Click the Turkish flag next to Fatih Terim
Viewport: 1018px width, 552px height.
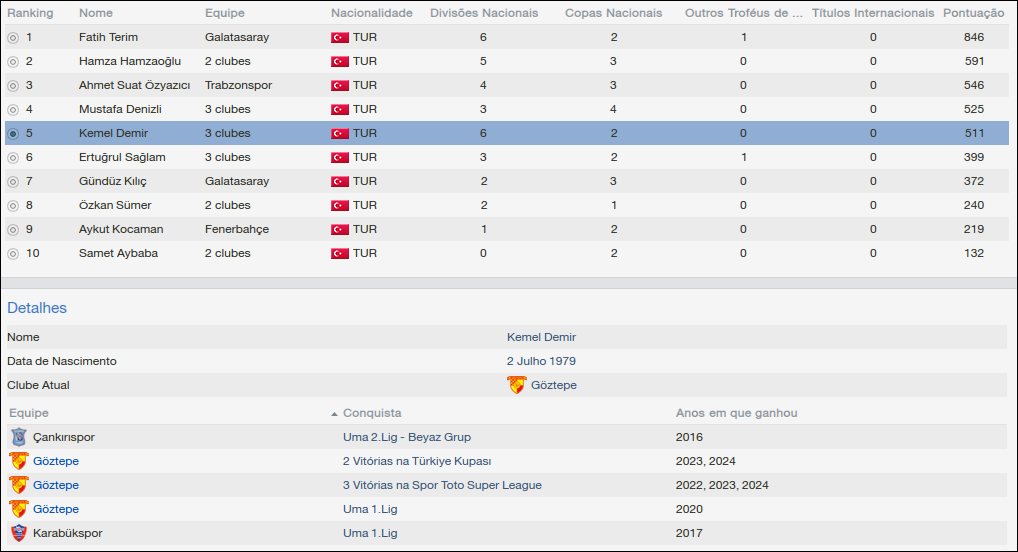[340, 37]
